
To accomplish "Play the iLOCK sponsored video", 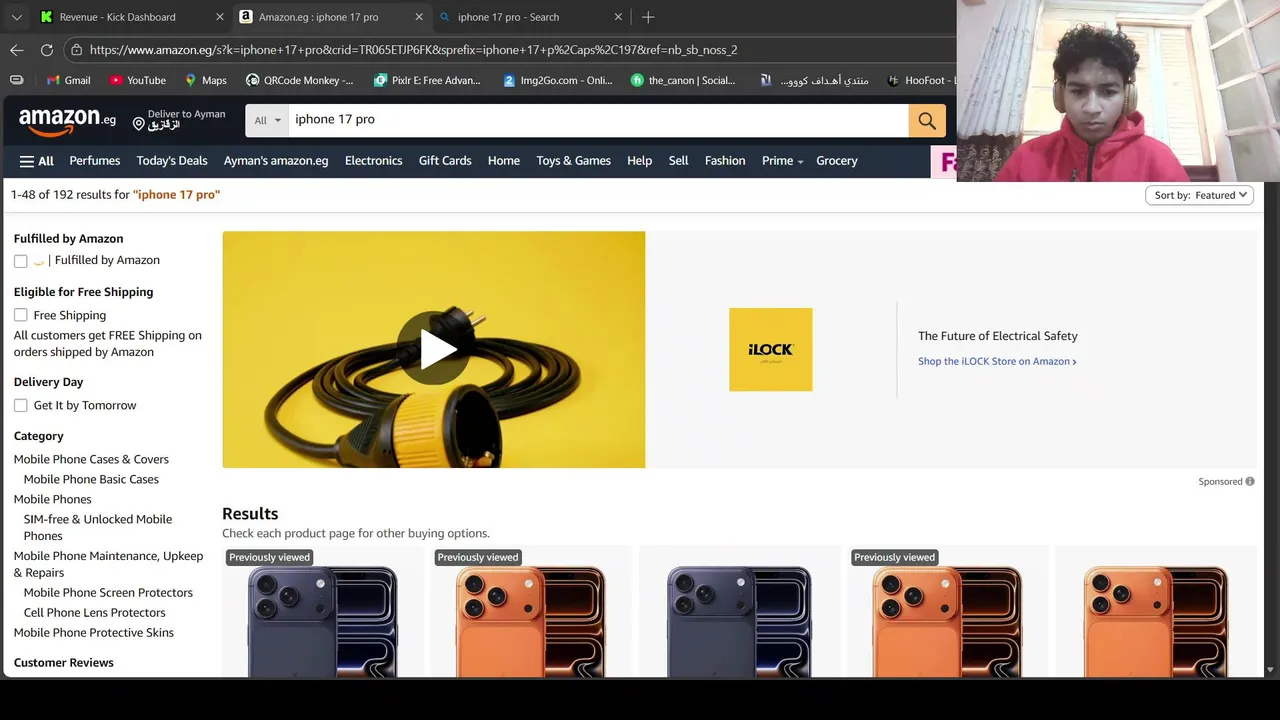I will [434, 350].
